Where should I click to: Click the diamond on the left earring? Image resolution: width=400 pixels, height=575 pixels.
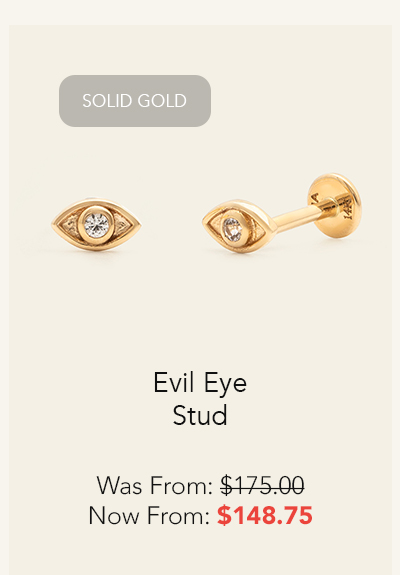(97, 225)
